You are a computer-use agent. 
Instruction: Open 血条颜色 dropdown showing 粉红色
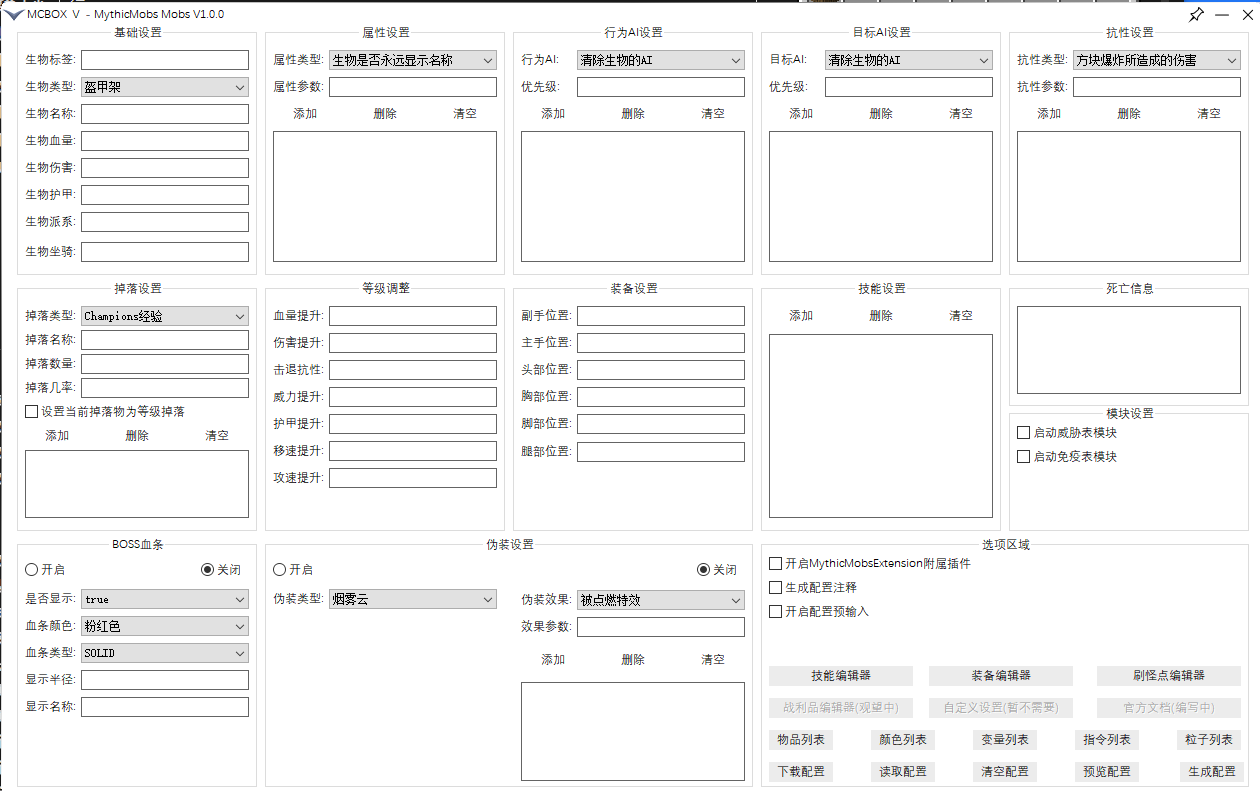[165, 626]
